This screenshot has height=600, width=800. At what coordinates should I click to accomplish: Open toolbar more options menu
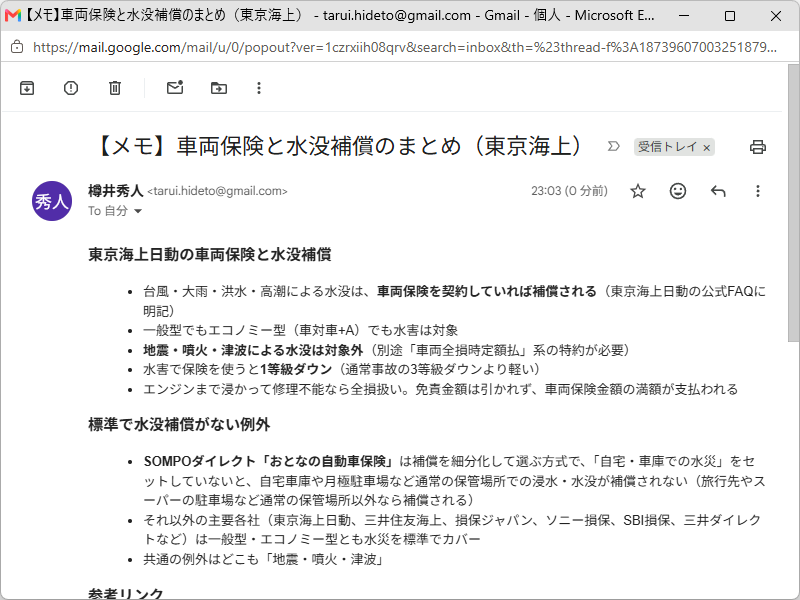(x=259, y=88)
